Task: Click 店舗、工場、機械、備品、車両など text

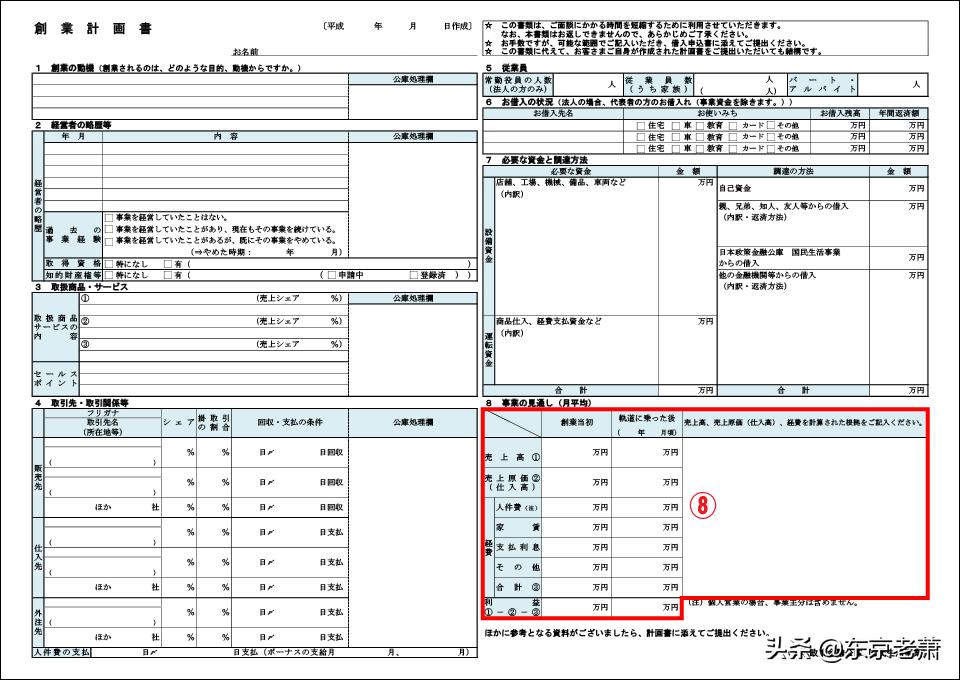Action: tap(561, 182)
